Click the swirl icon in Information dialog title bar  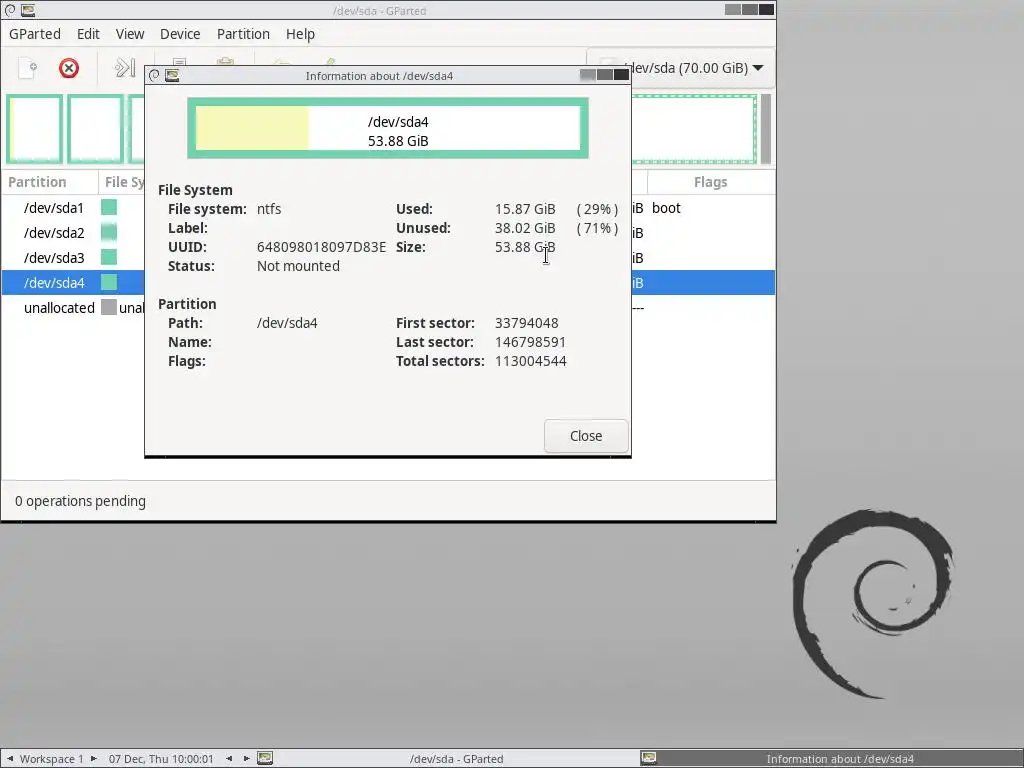(x=154, y=75)
